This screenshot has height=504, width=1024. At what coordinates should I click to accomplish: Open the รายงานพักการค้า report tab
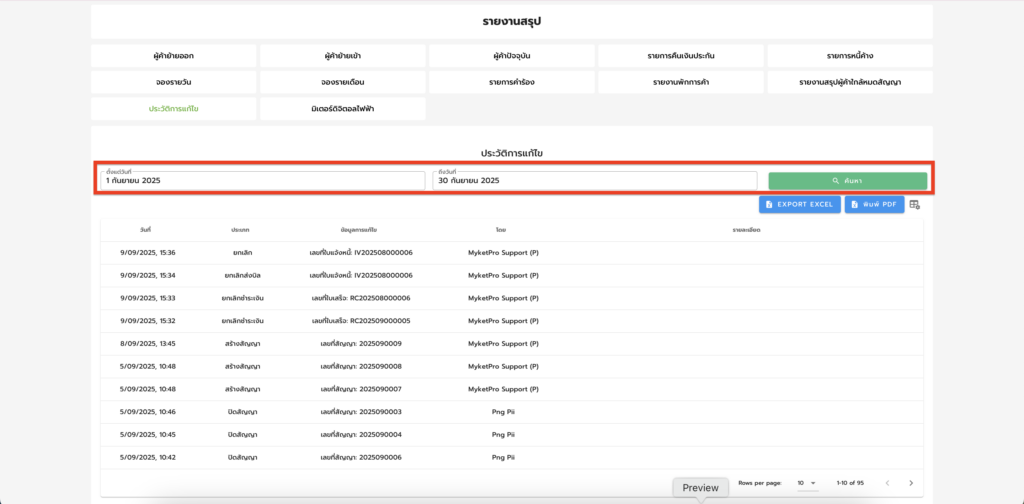680,82
